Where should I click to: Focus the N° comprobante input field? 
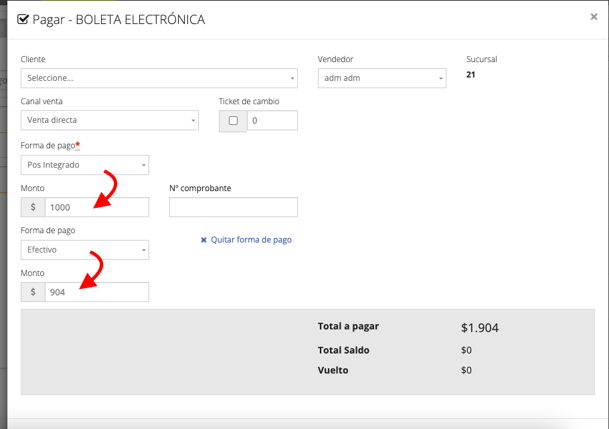(233, 207)
